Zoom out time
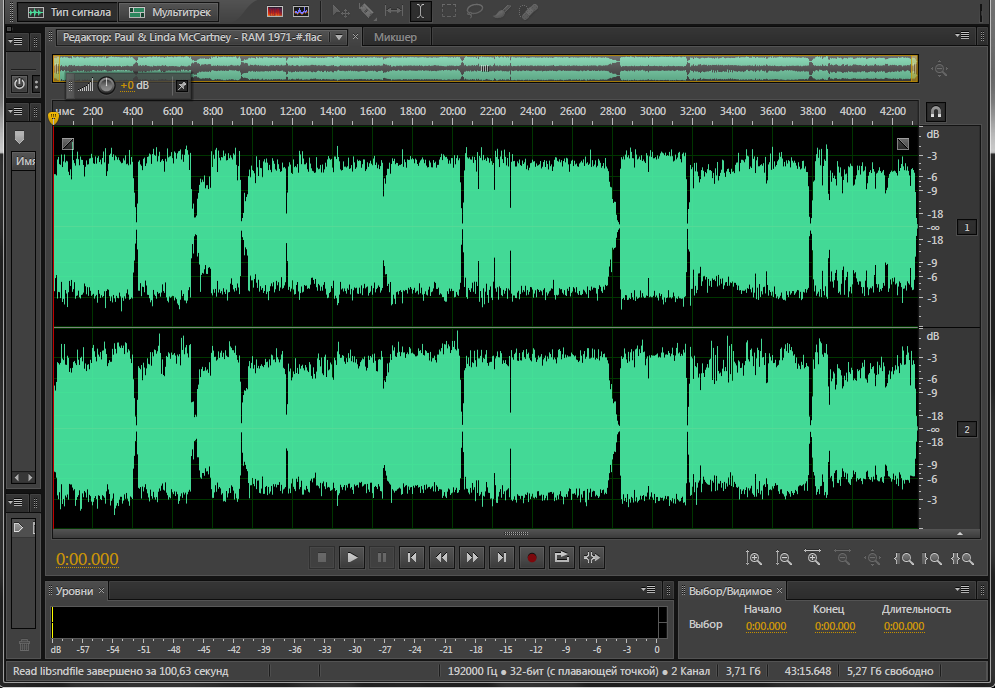Screen dimensions: 995x688 [843, 559]
